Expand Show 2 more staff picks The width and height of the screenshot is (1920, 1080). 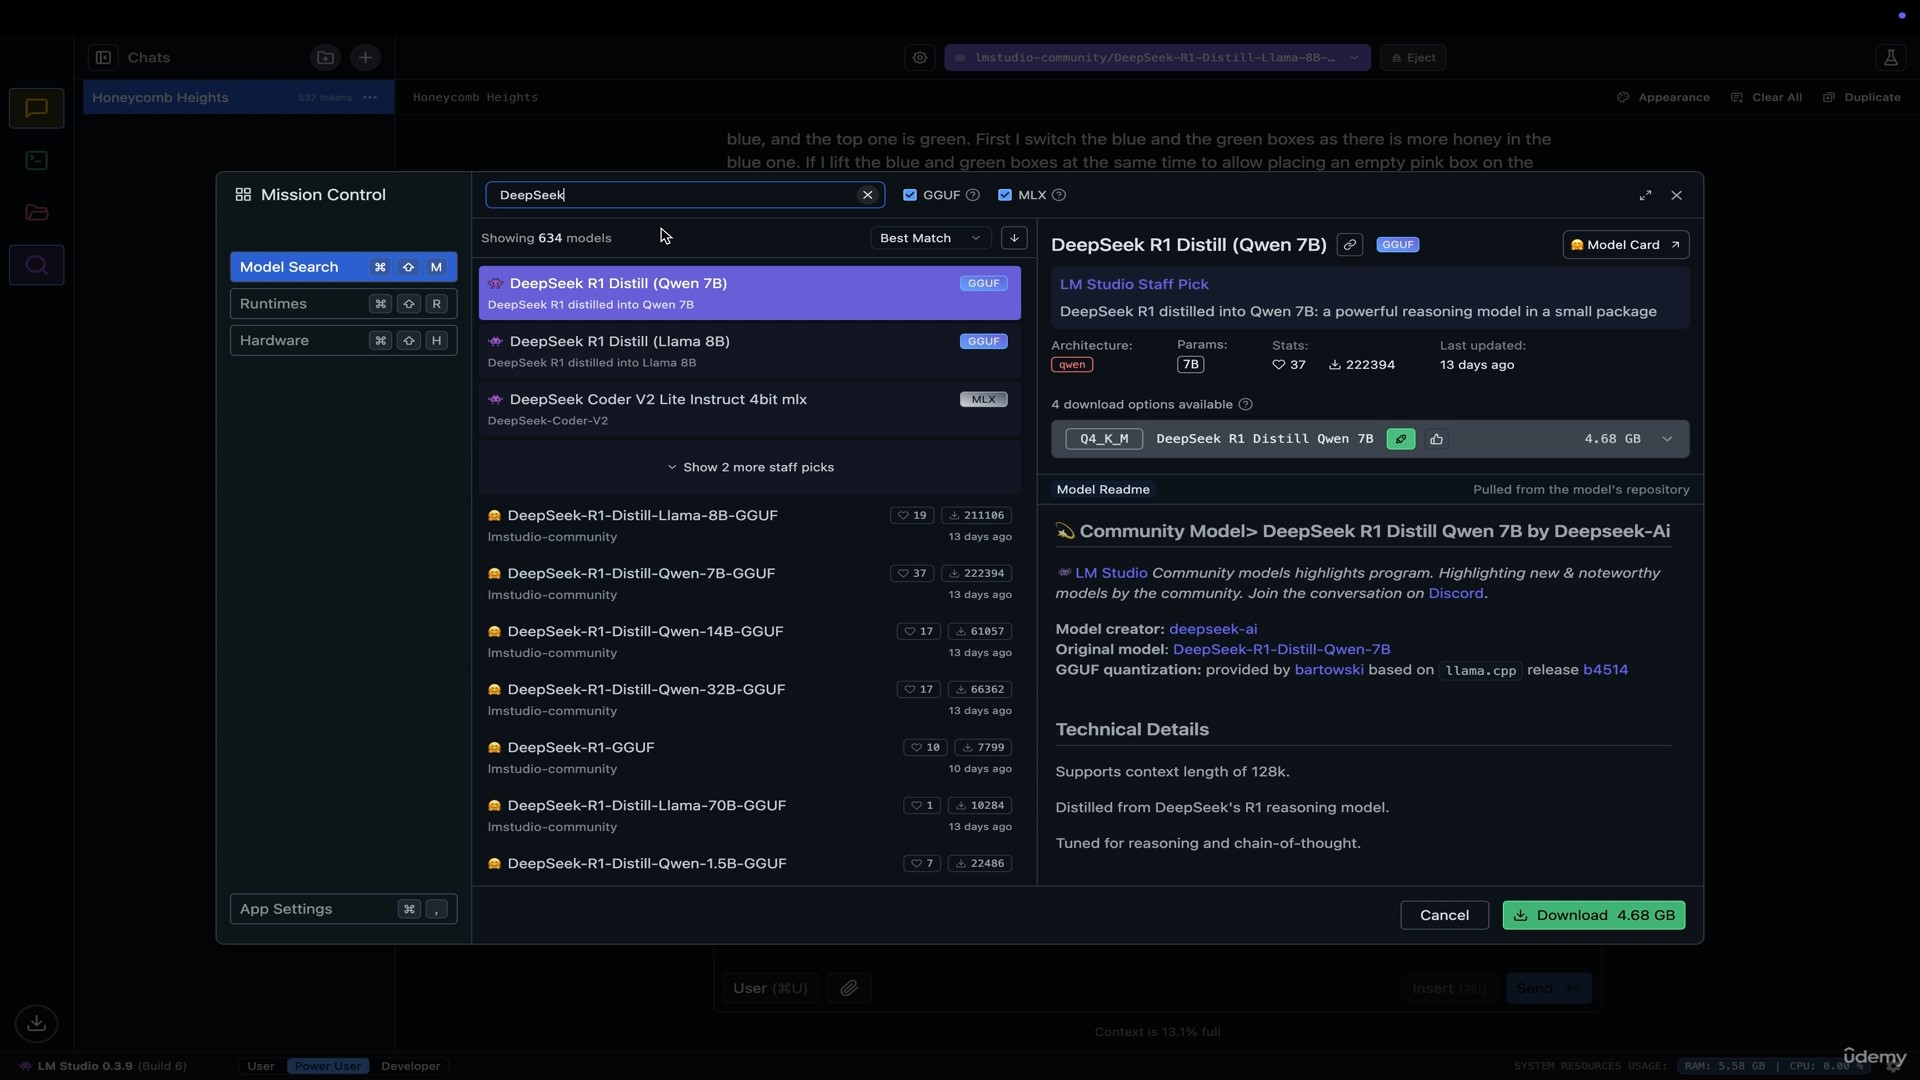pos(750,468)
